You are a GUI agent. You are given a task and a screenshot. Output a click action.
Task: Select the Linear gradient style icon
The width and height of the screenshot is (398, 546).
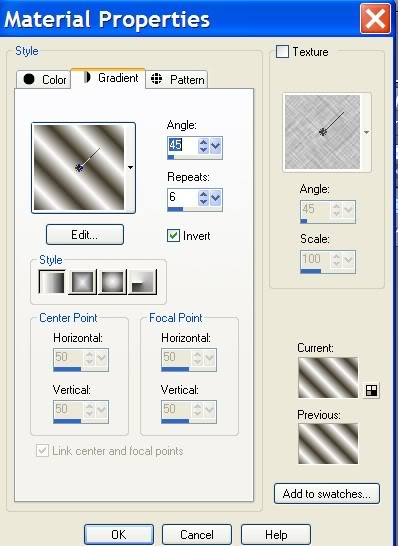[x=52, y=282]
